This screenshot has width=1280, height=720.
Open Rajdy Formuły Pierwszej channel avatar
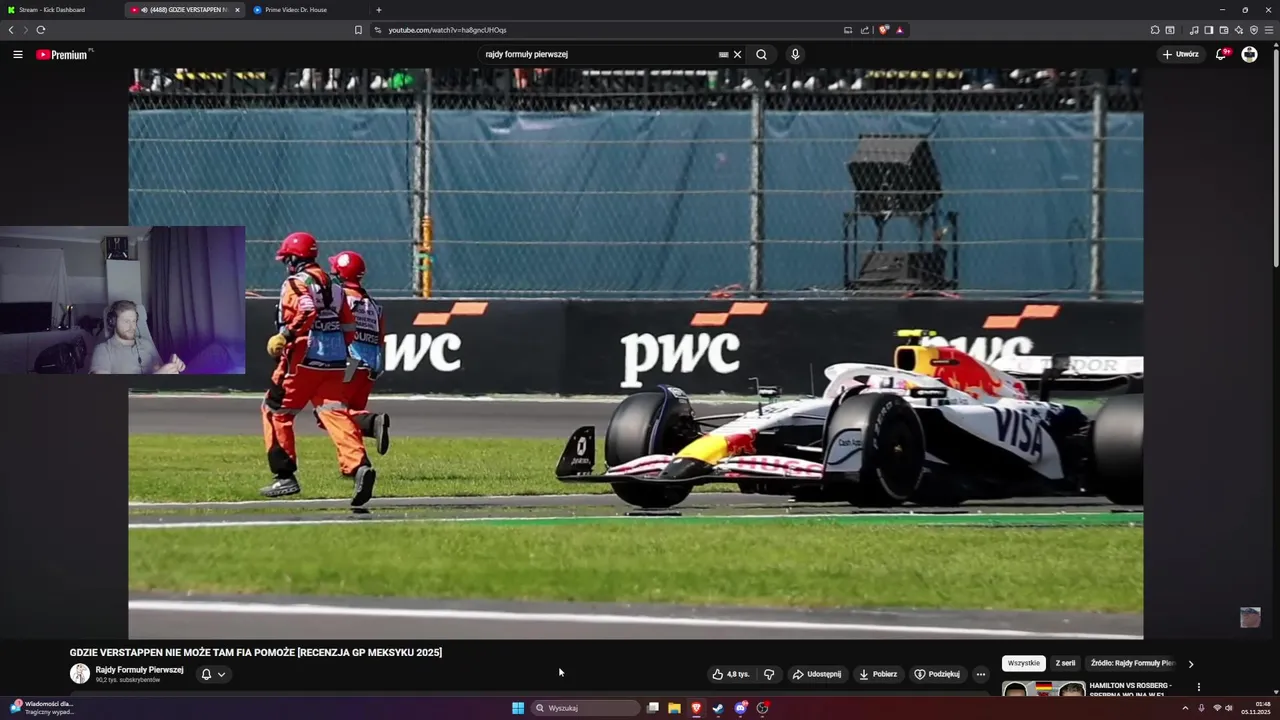[80, 674]
